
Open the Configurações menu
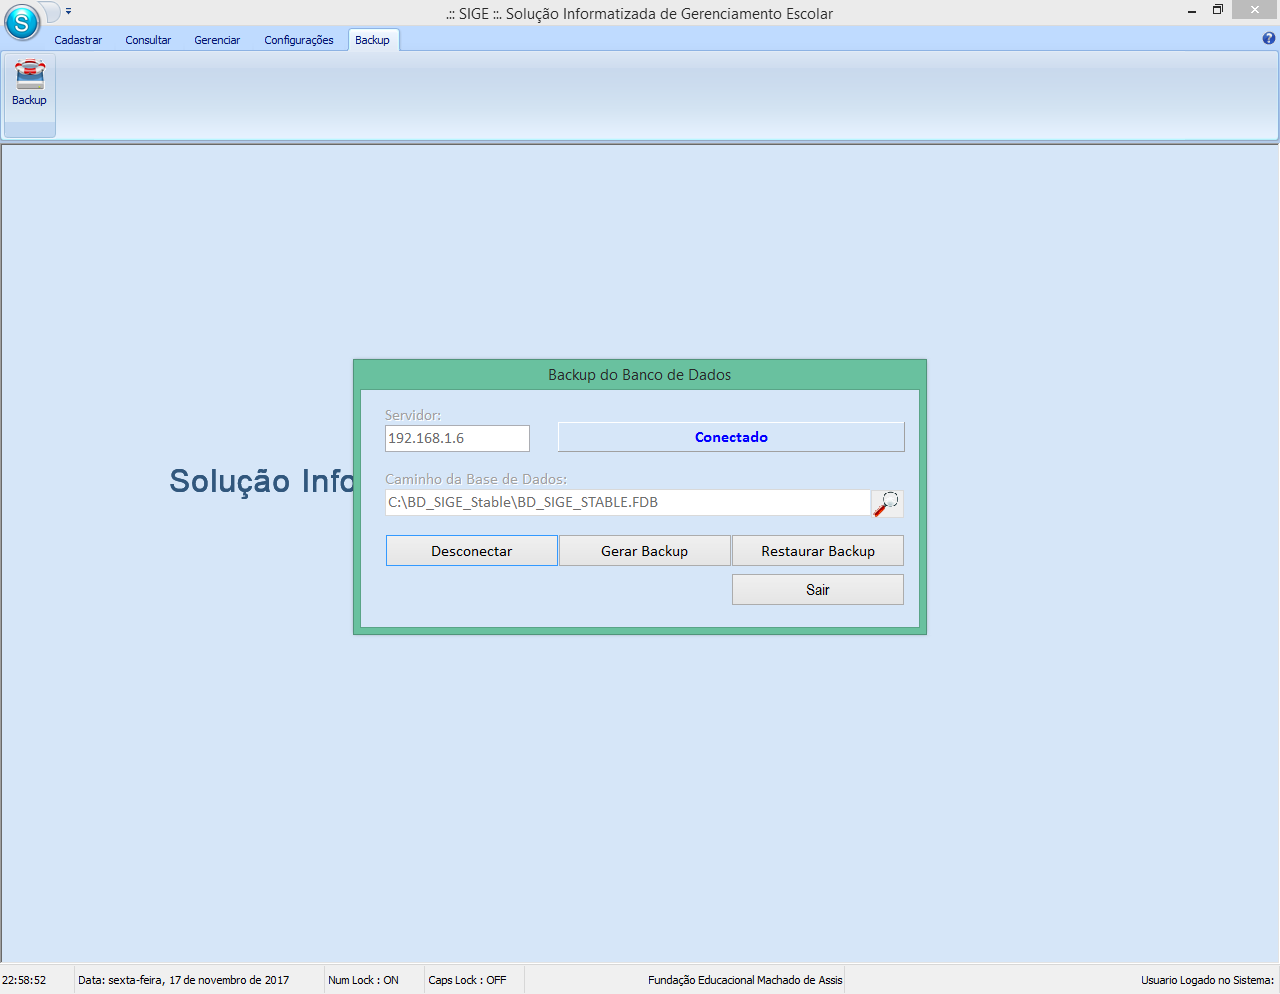click(x=298, y=40)
